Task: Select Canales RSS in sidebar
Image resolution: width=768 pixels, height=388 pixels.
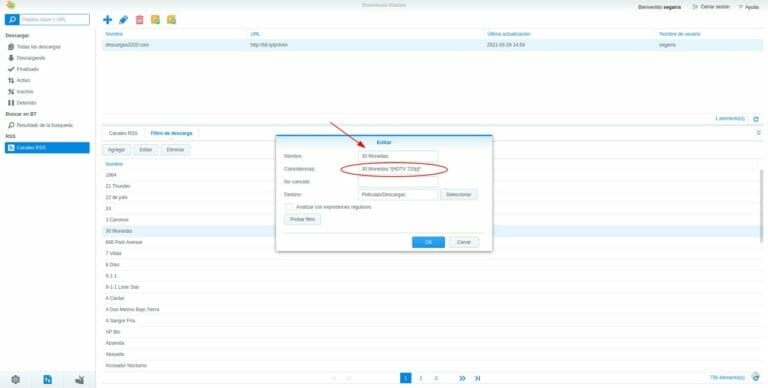Action: tap(47, 147)
